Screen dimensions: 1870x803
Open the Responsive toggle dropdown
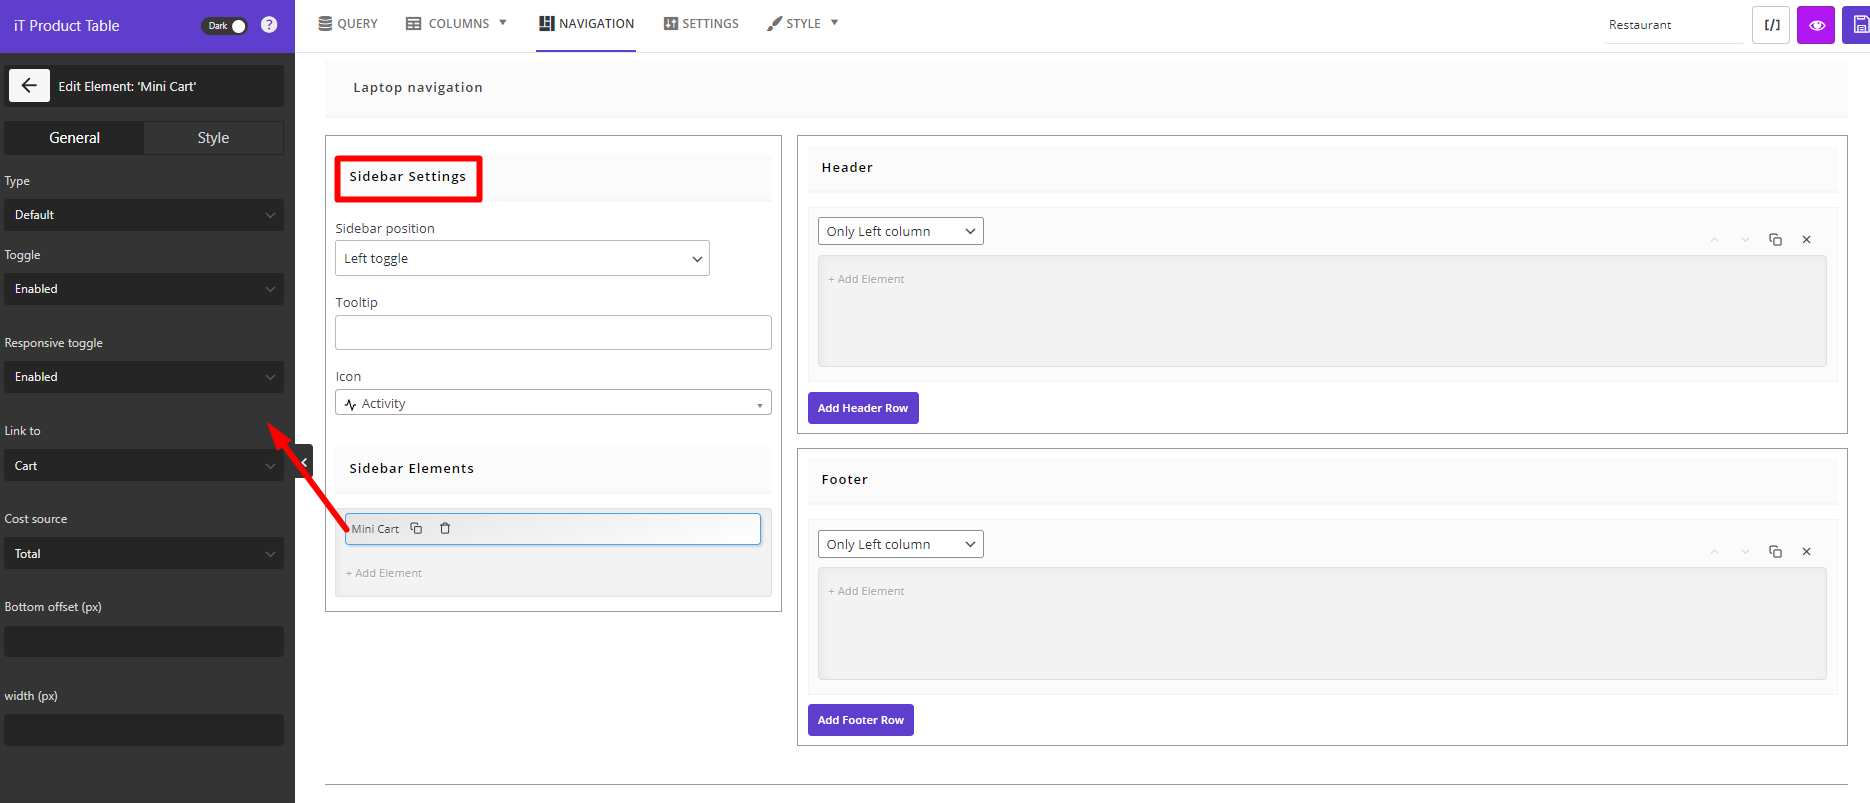(x=144, y=377)
